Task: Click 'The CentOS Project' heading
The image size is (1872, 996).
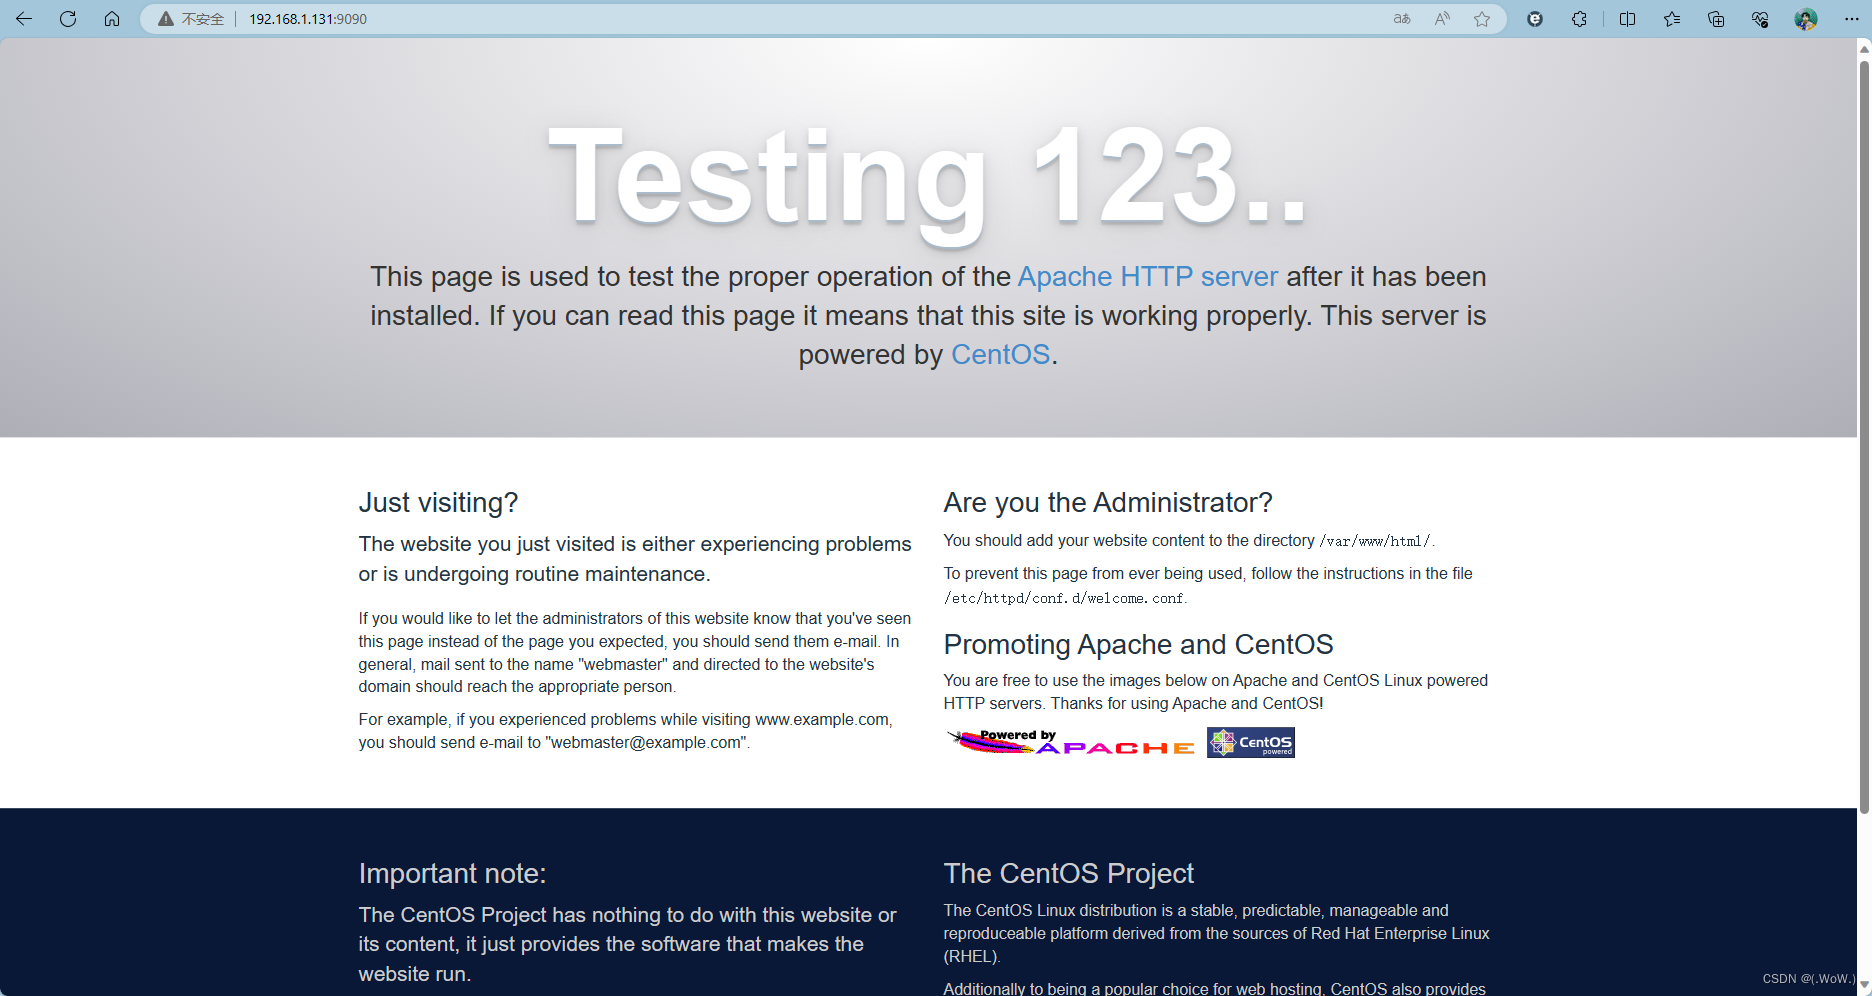Action: coord(1068,873)
